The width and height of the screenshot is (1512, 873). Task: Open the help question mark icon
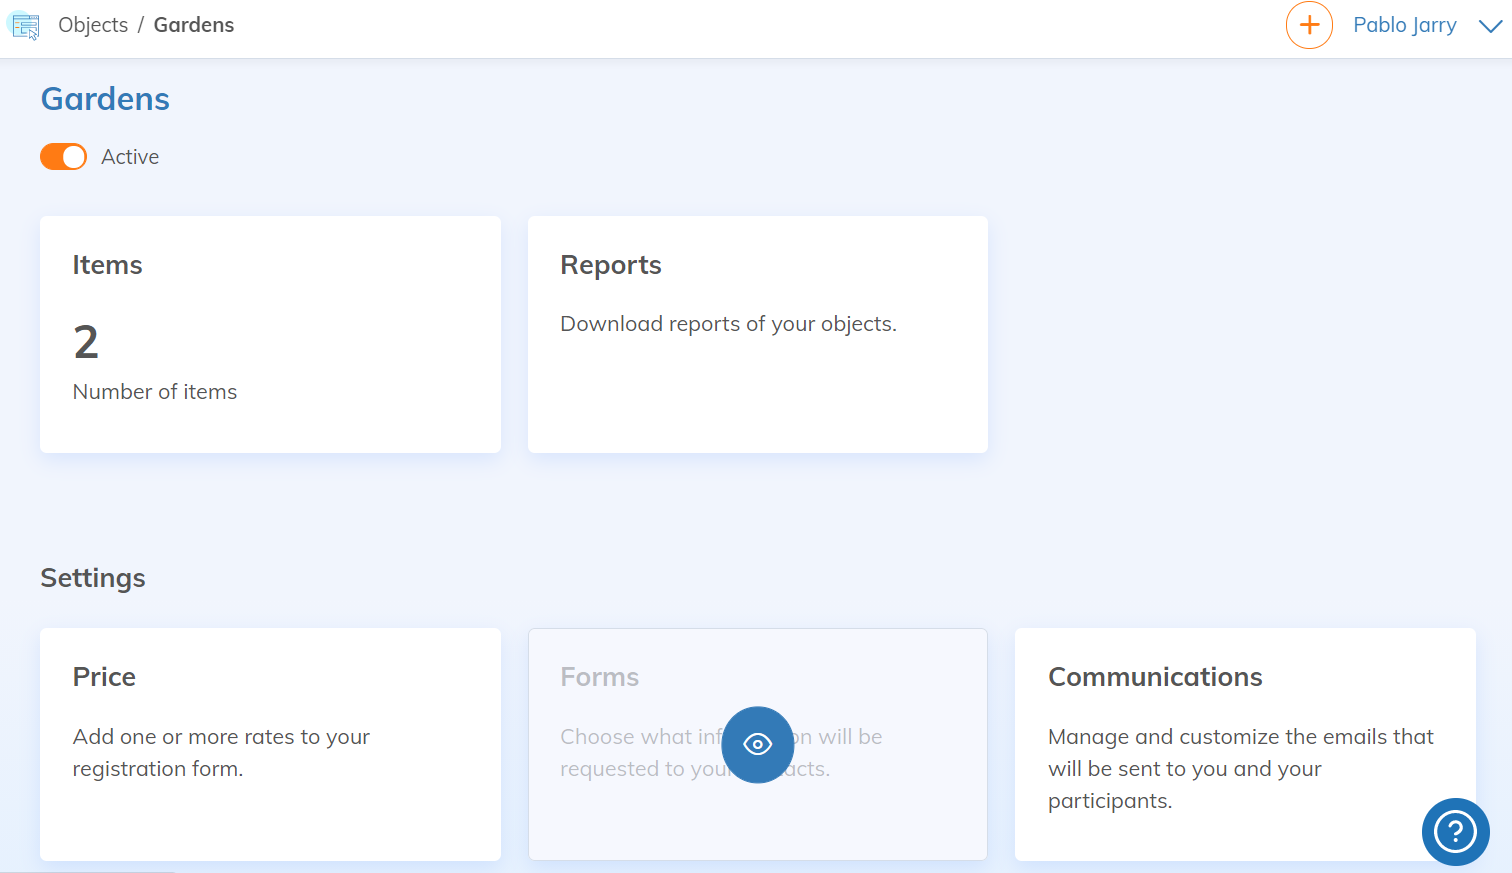pyautogui.click(x=1455, y=831)
